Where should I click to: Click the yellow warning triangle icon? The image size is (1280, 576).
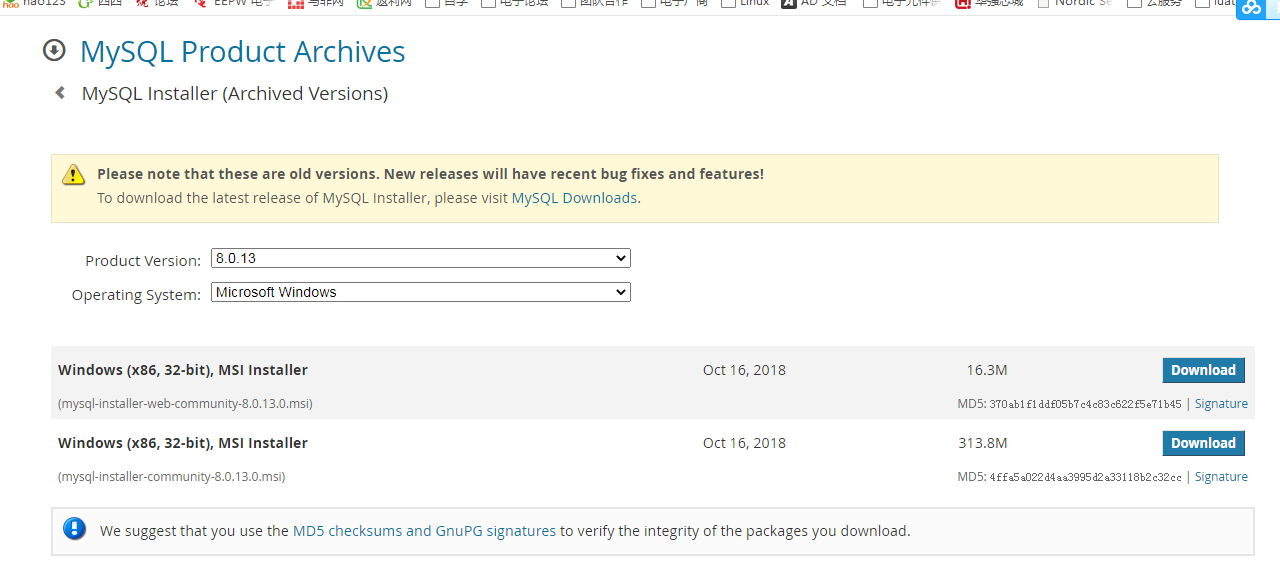click(74, 175)
